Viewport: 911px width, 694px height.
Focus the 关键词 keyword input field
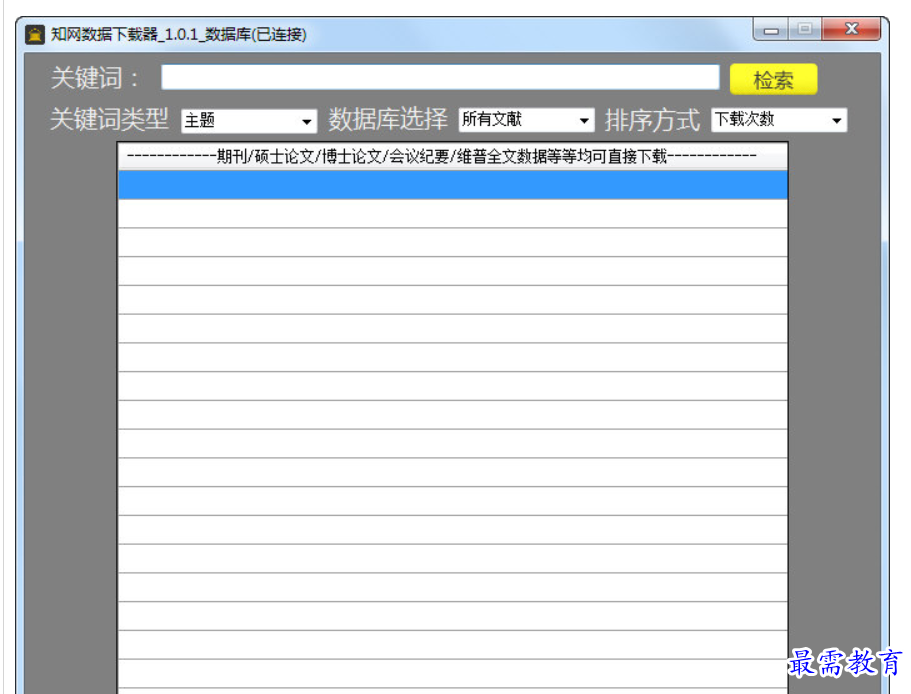(x=440, y=77)
